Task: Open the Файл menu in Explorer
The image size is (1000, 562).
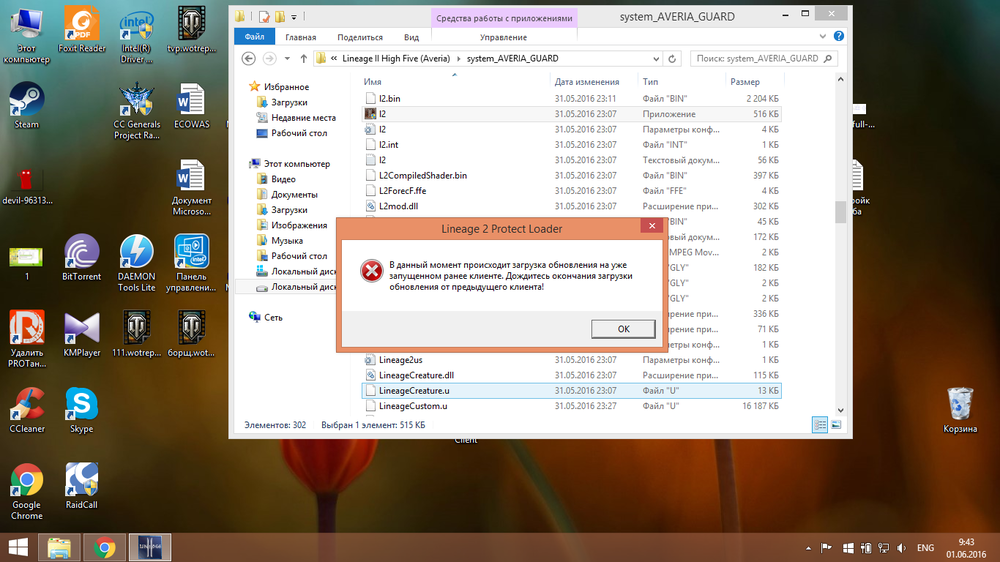Action: click(x=254, y=37)
